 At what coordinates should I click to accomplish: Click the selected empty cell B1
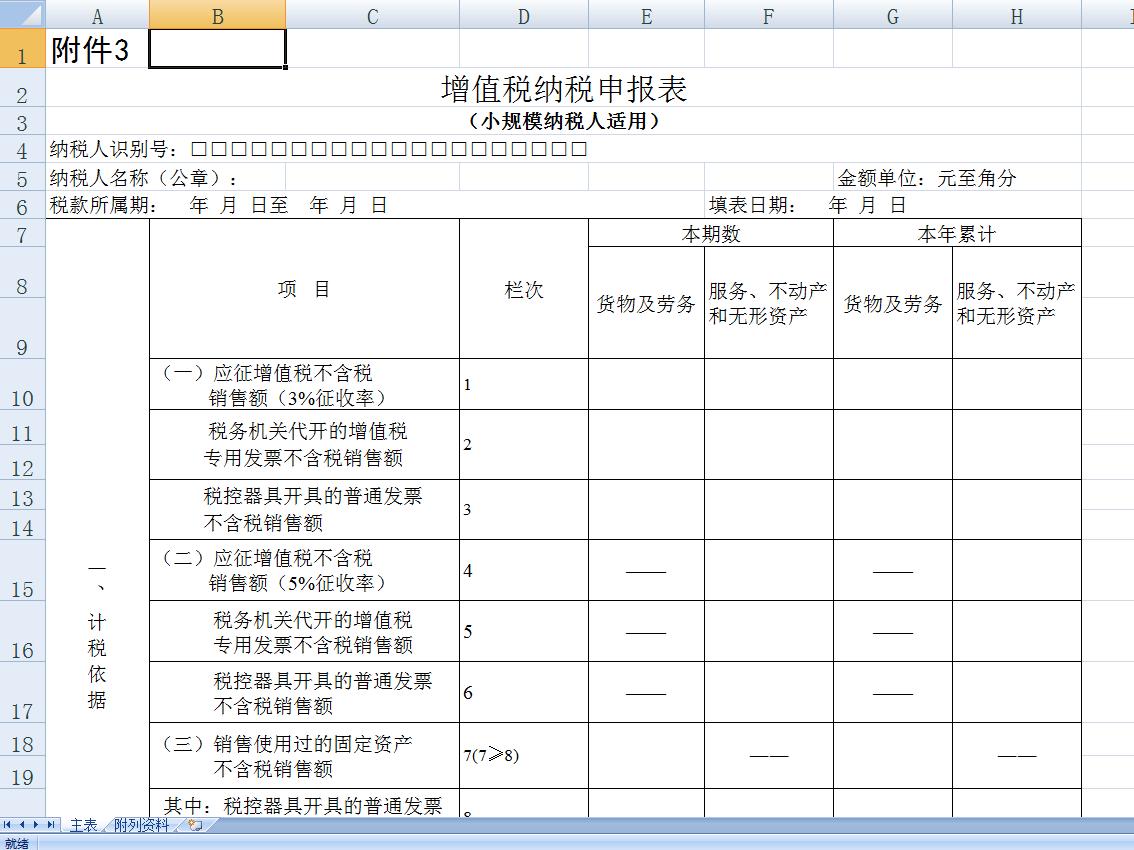click(218, 49)
